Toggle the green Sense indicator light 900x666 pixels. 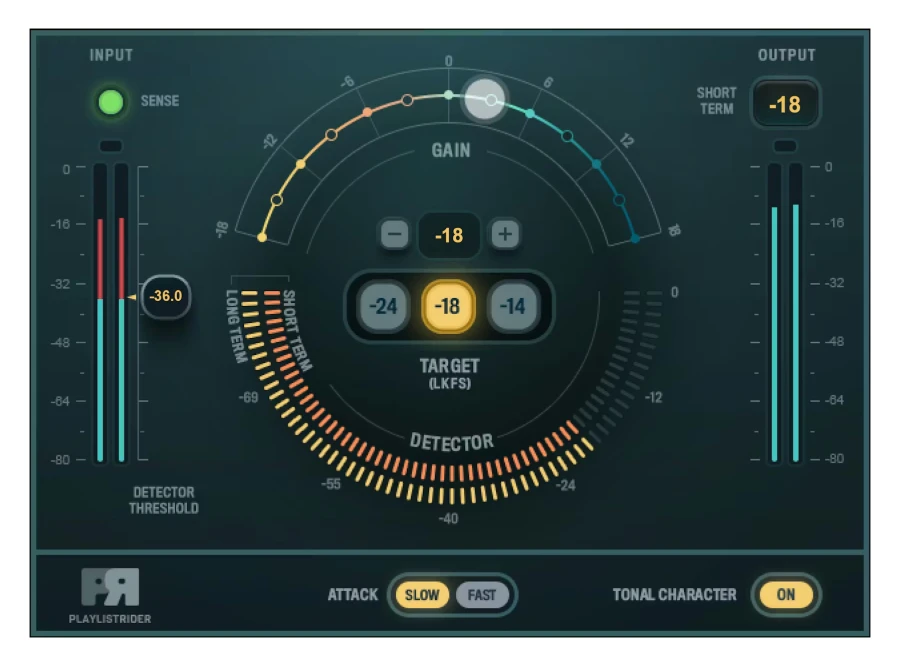tap(111, 102)
